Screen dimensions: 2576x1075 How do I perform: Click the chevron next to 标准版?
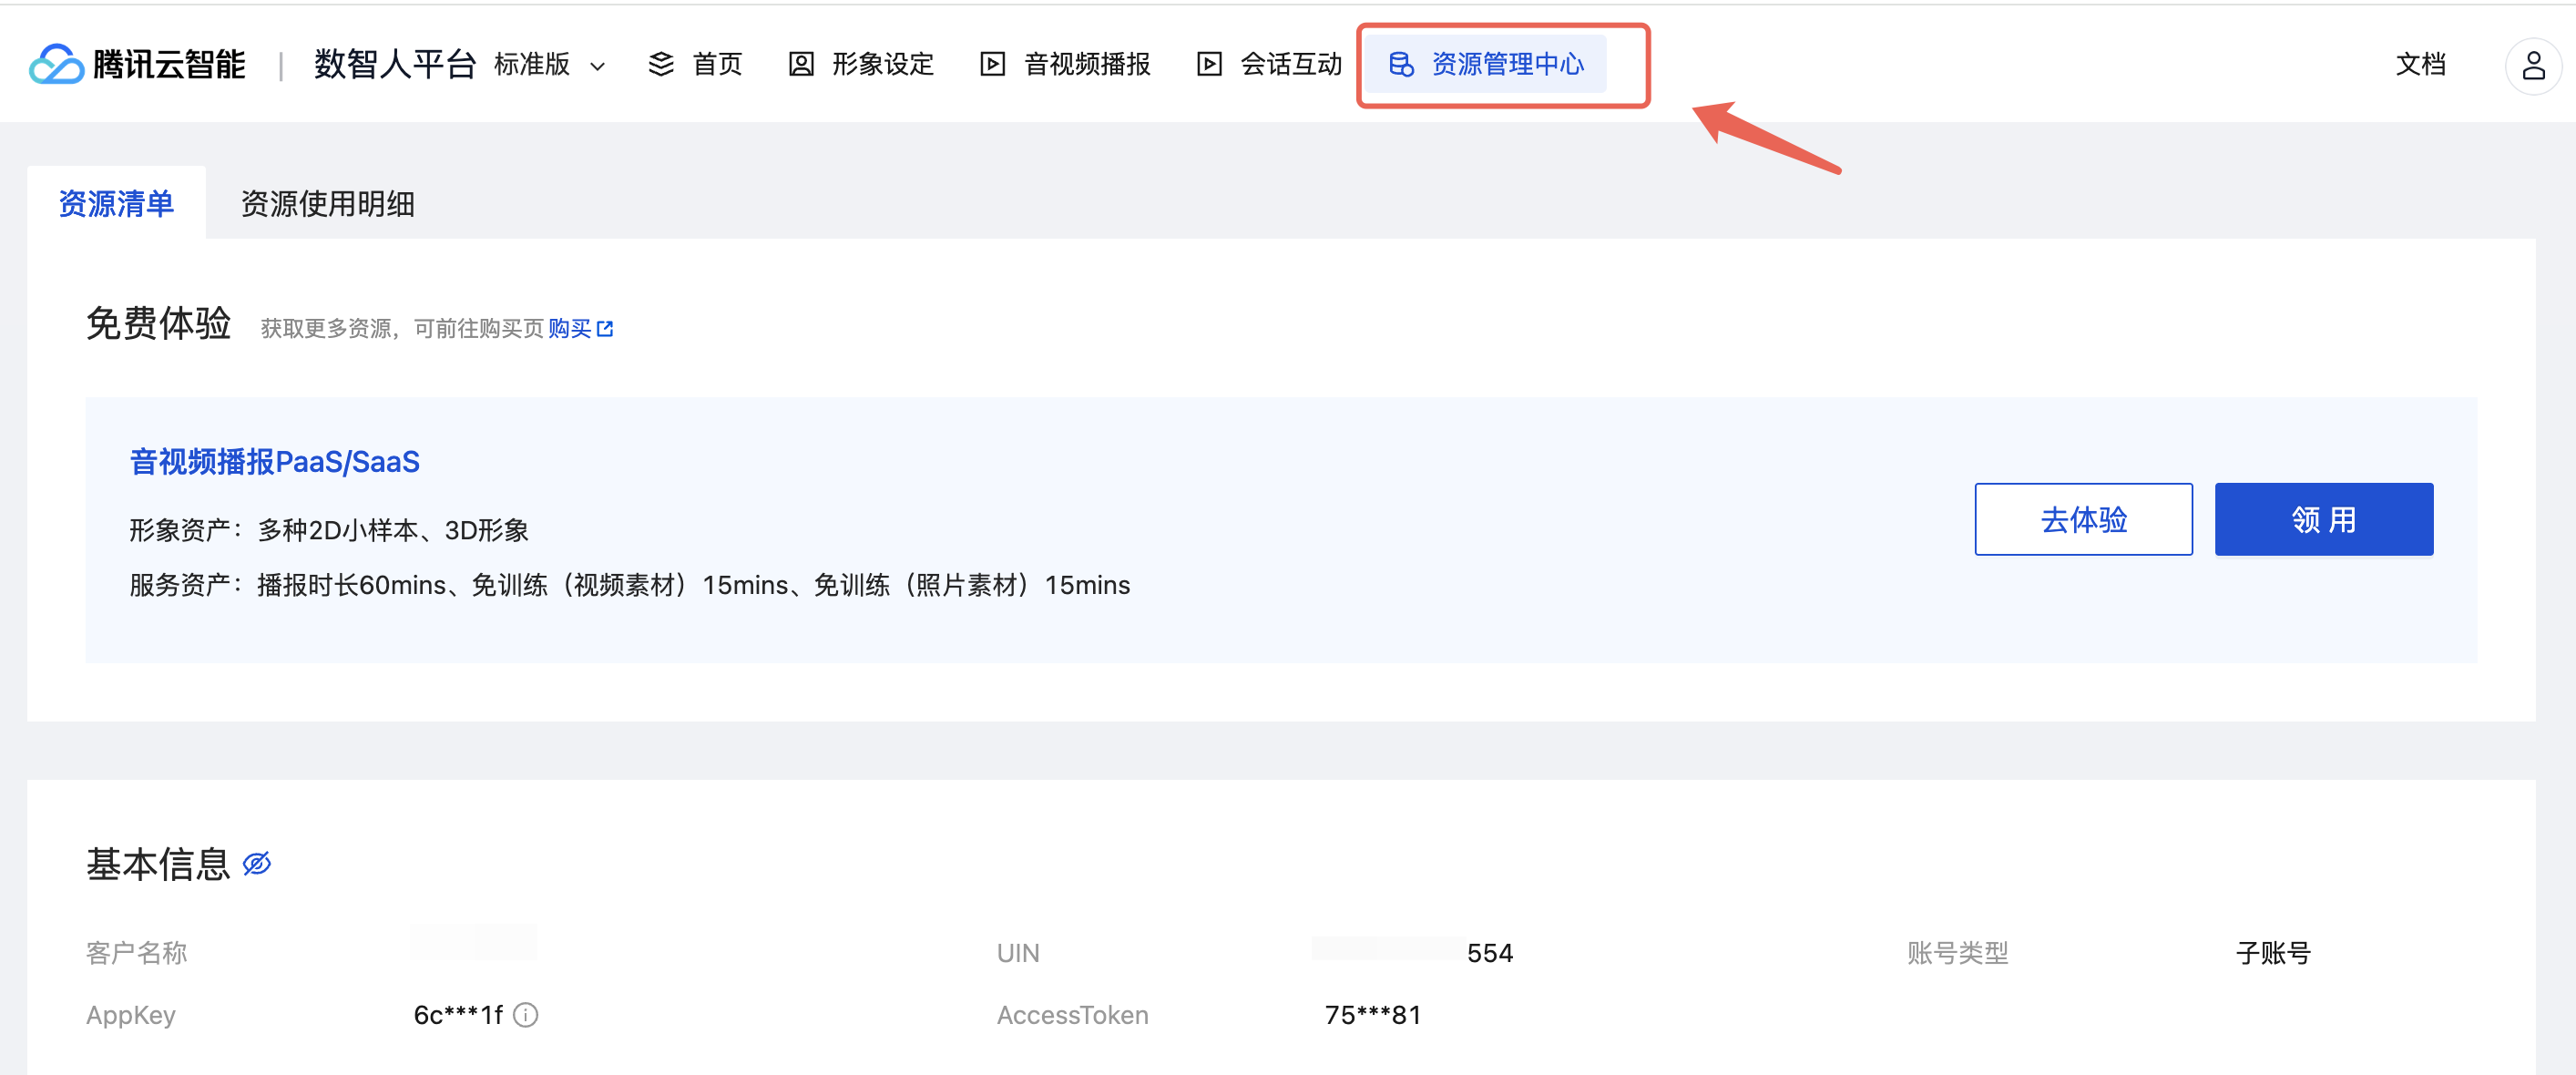point(598,66)
